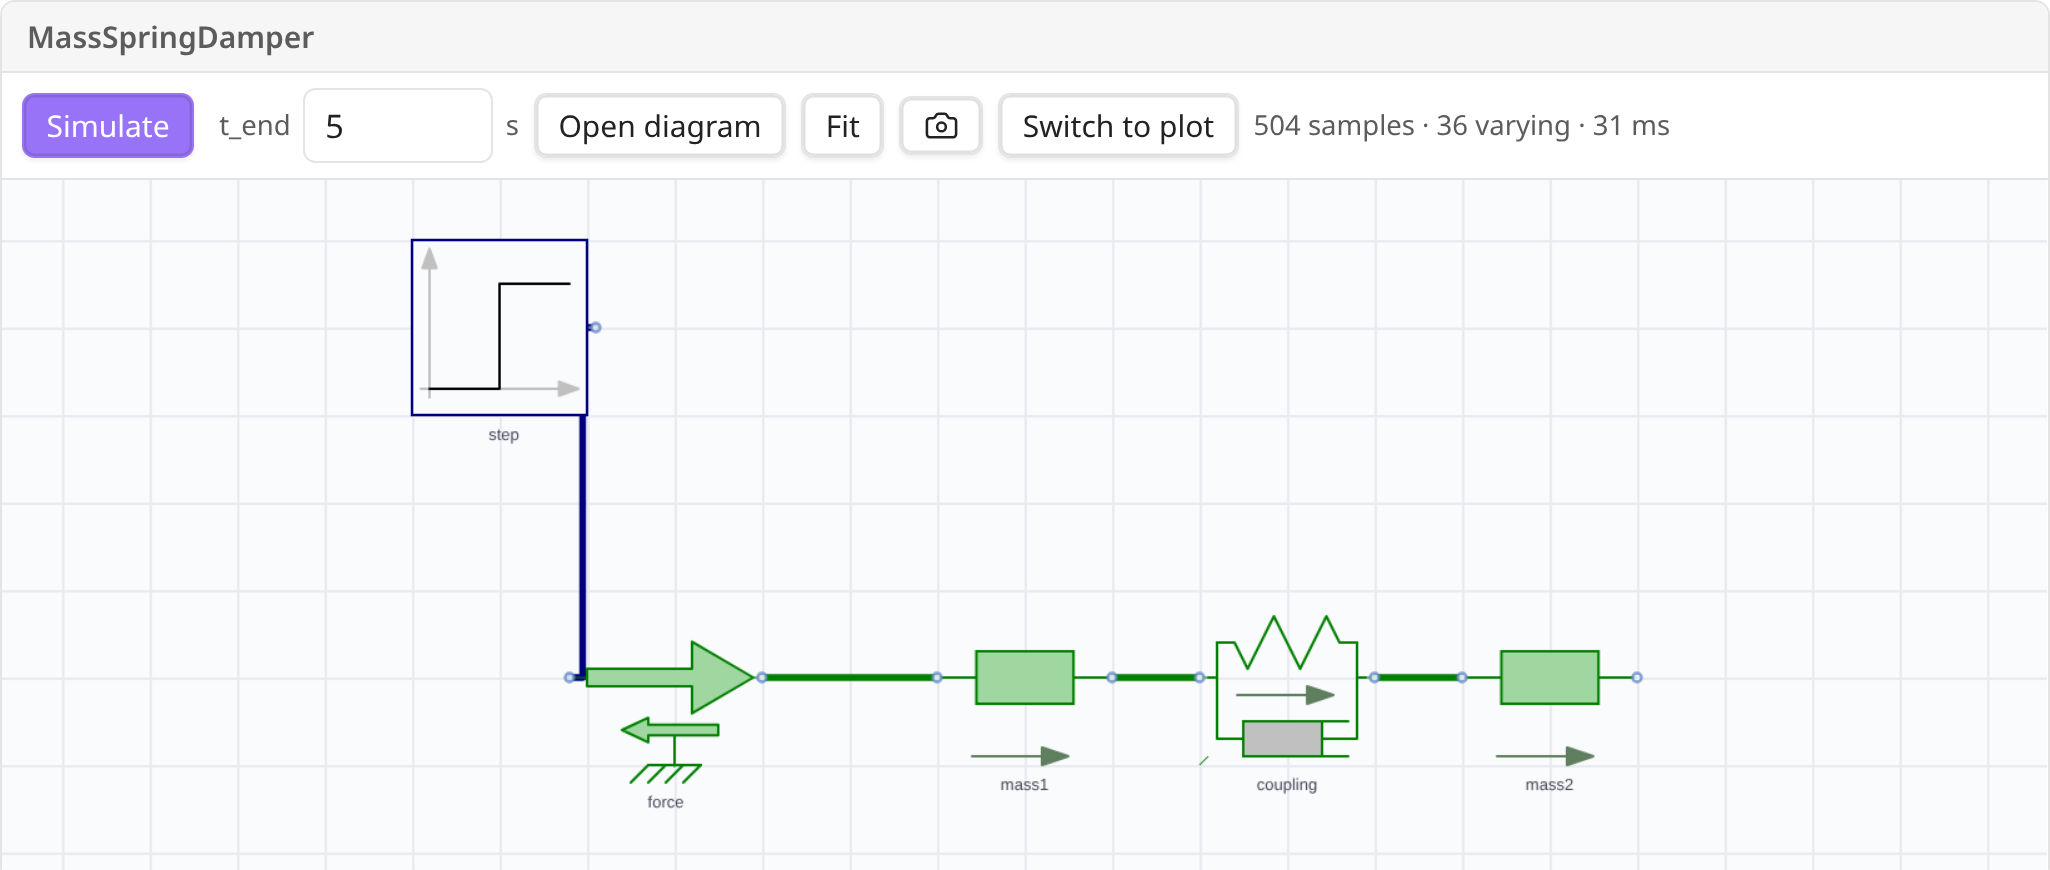2050x870 pixels.
Task: Click the 'mass1' label text
Action: click(1024, 785)
